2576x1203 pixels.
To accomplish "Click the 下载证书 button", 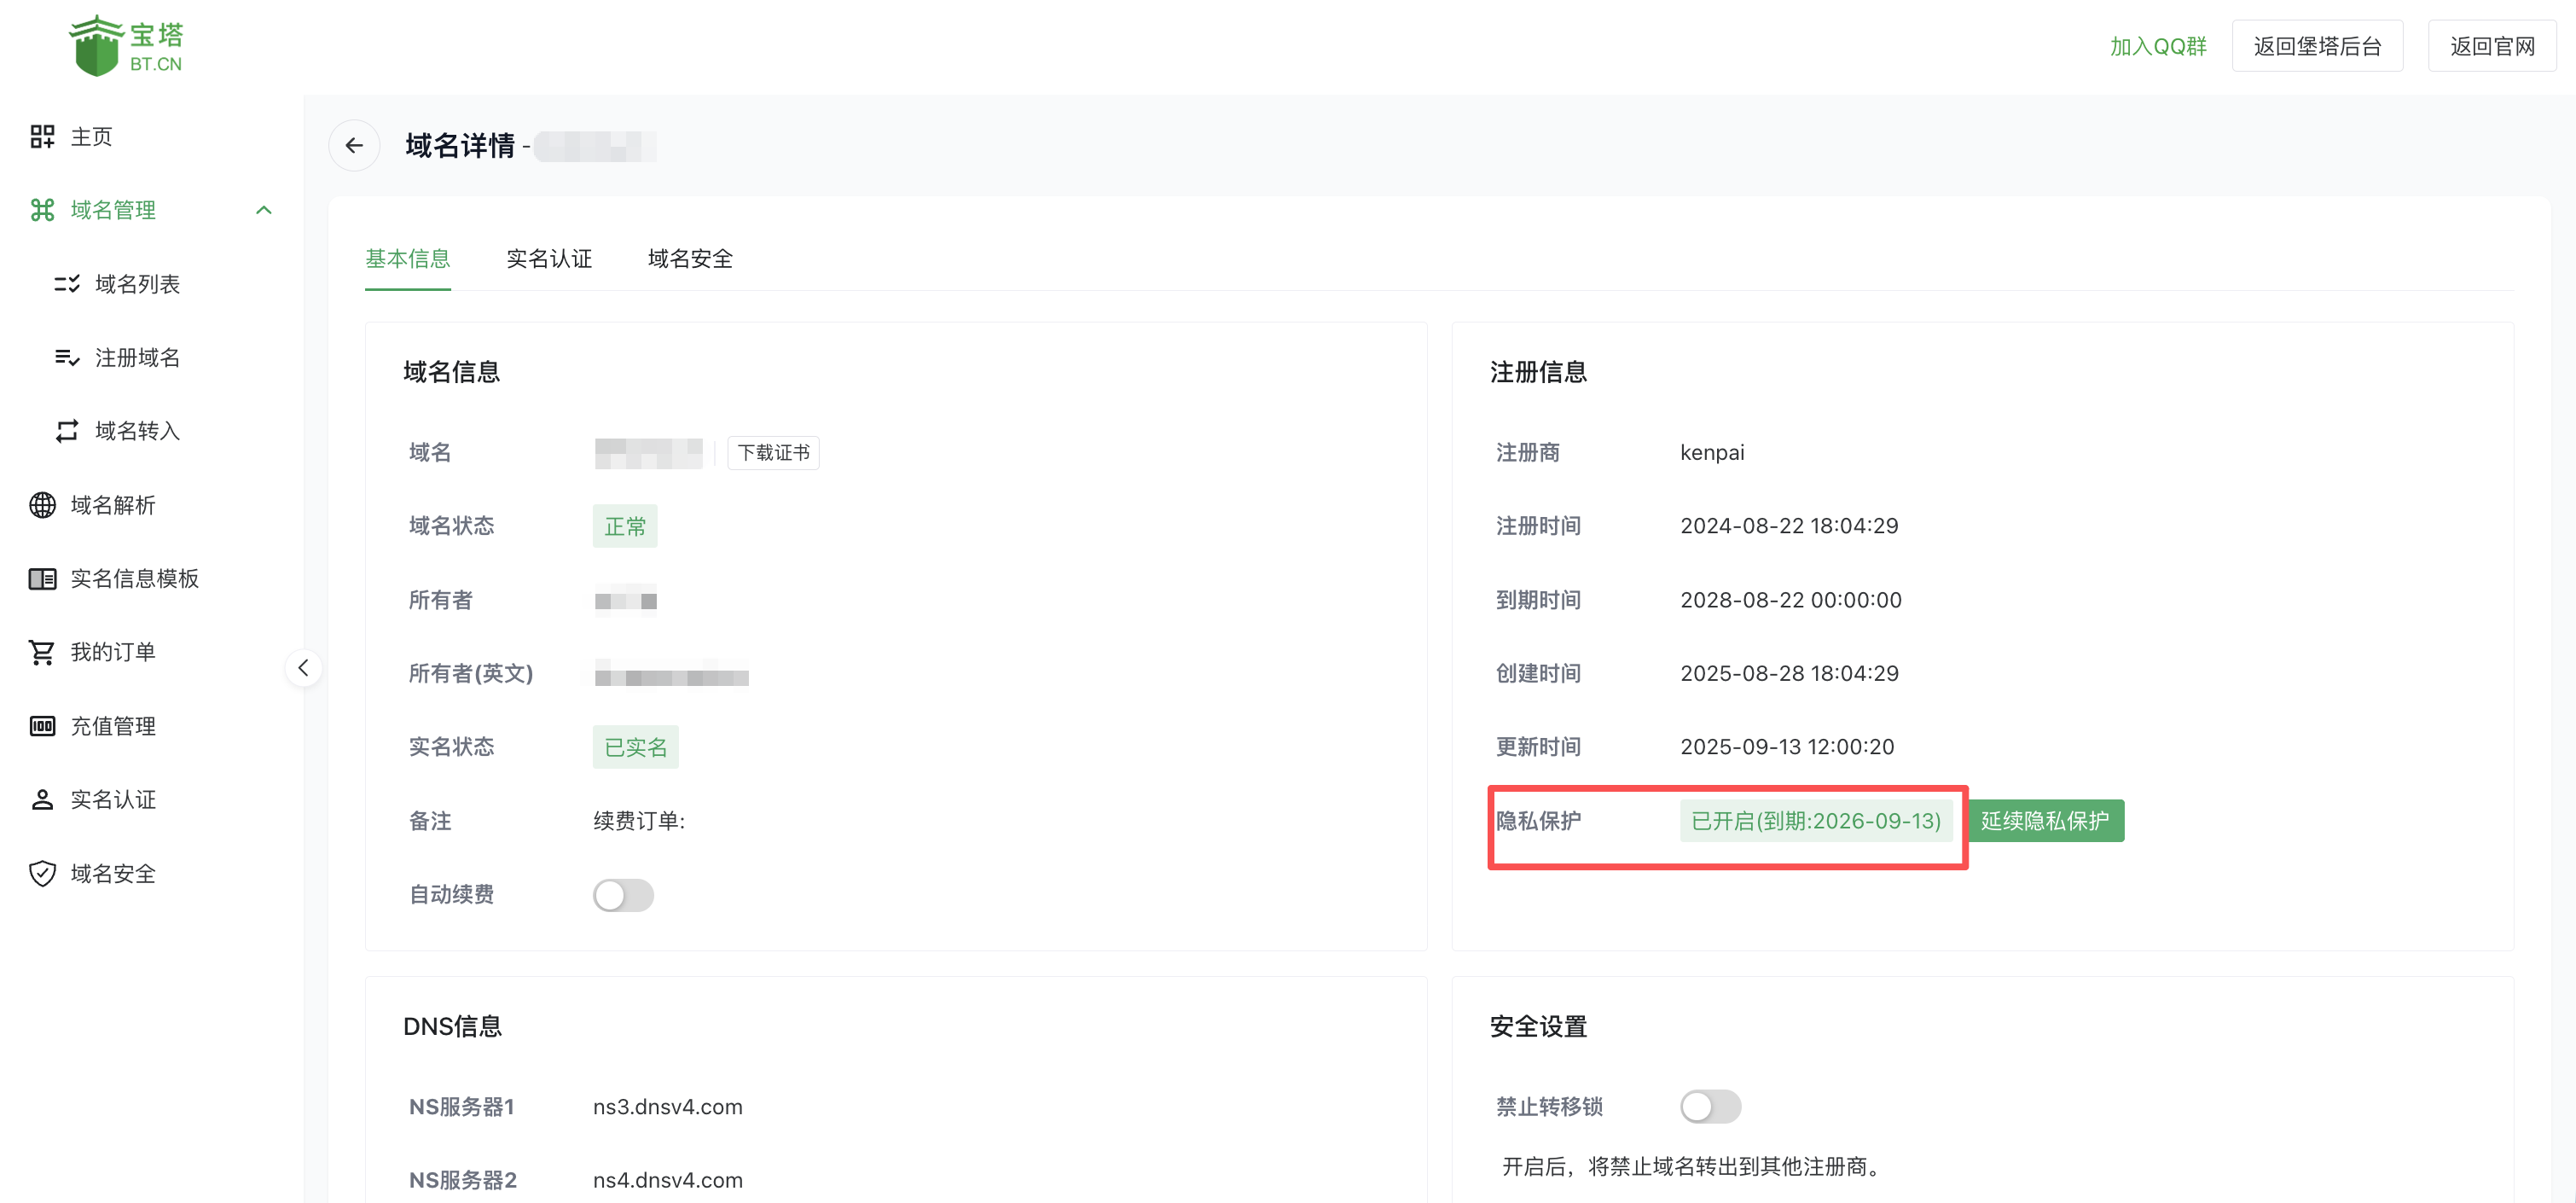I will point(773,453).
